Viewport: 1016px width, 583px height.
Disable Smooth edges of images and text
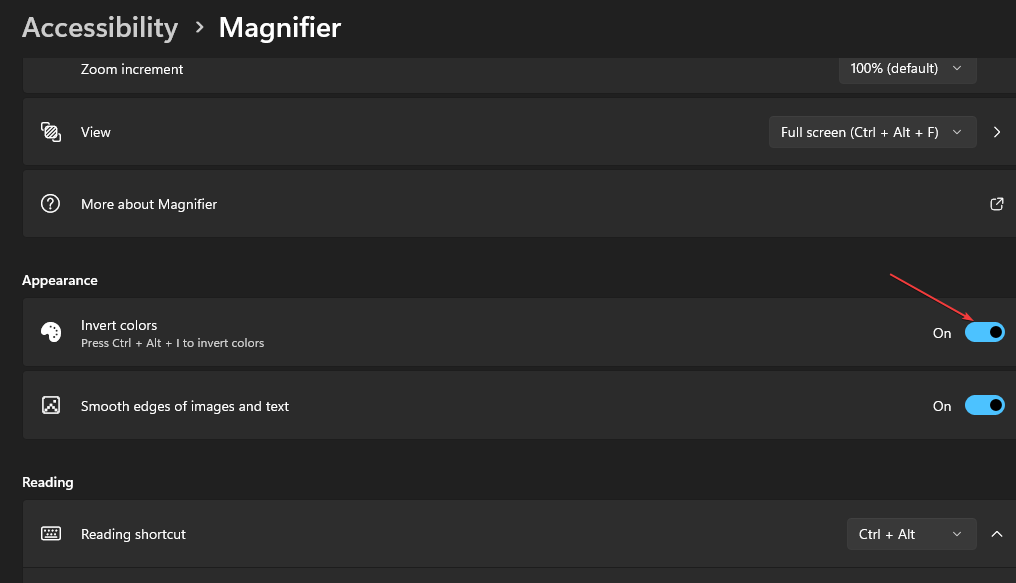984,406
